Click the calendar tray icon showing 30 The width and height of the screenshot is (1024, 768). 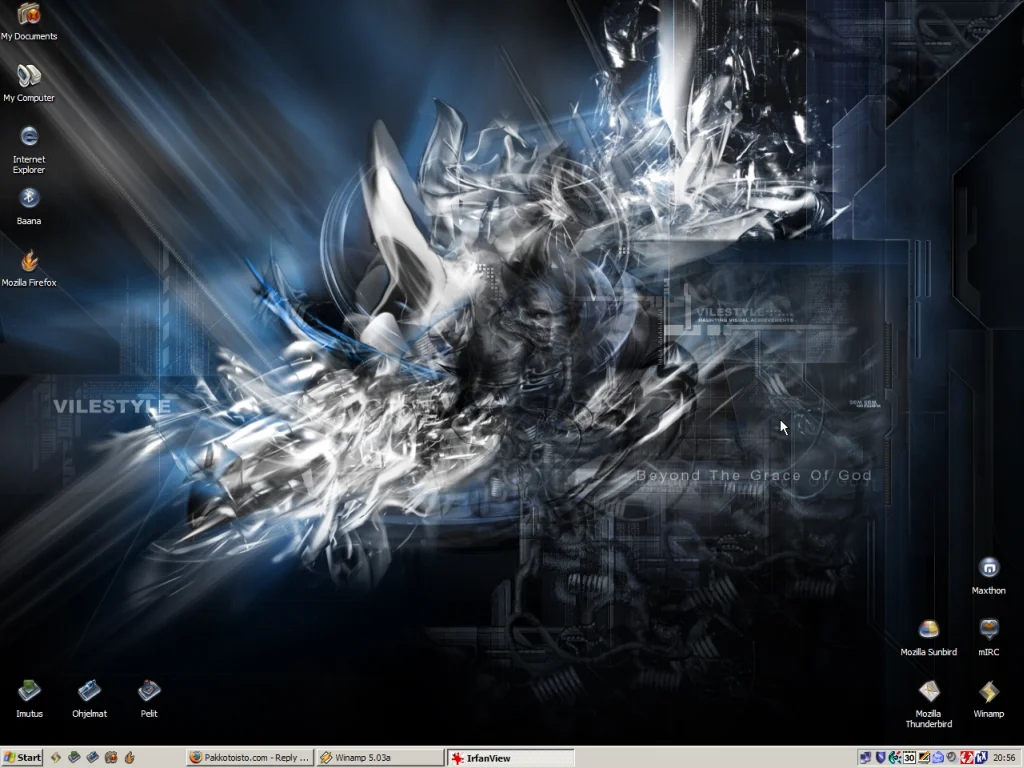909,758
